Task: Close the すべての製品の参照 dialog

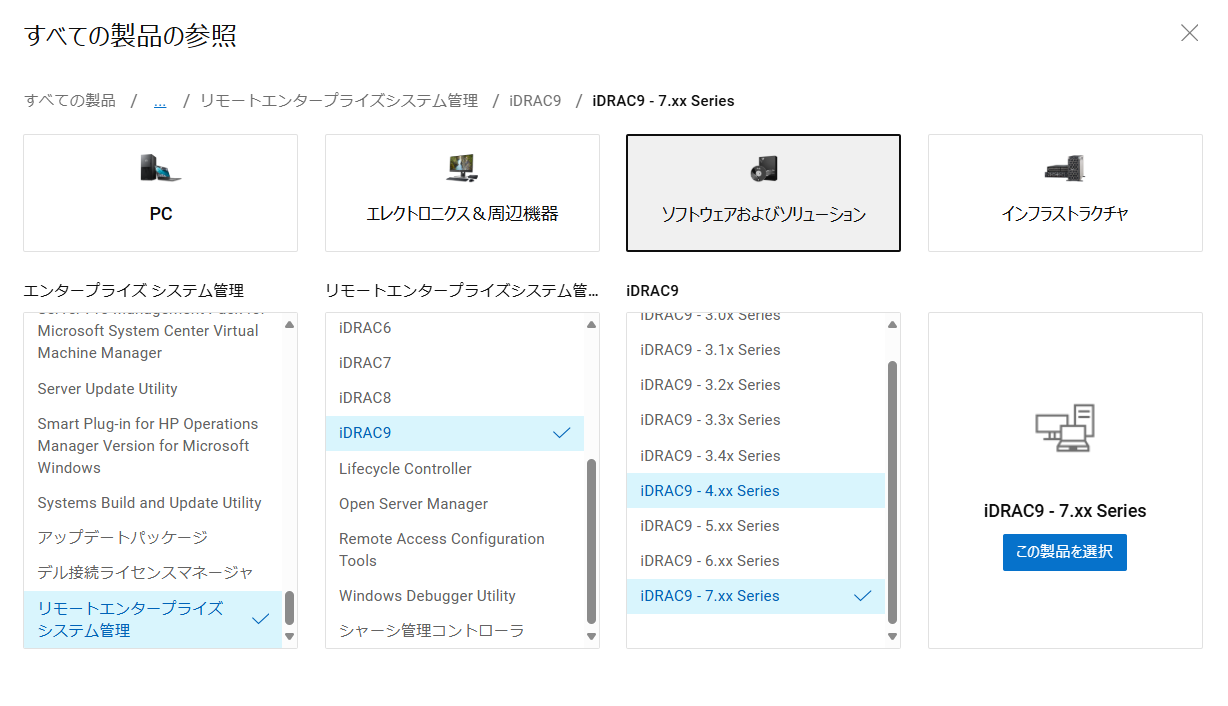Action: pos(1189,33)
